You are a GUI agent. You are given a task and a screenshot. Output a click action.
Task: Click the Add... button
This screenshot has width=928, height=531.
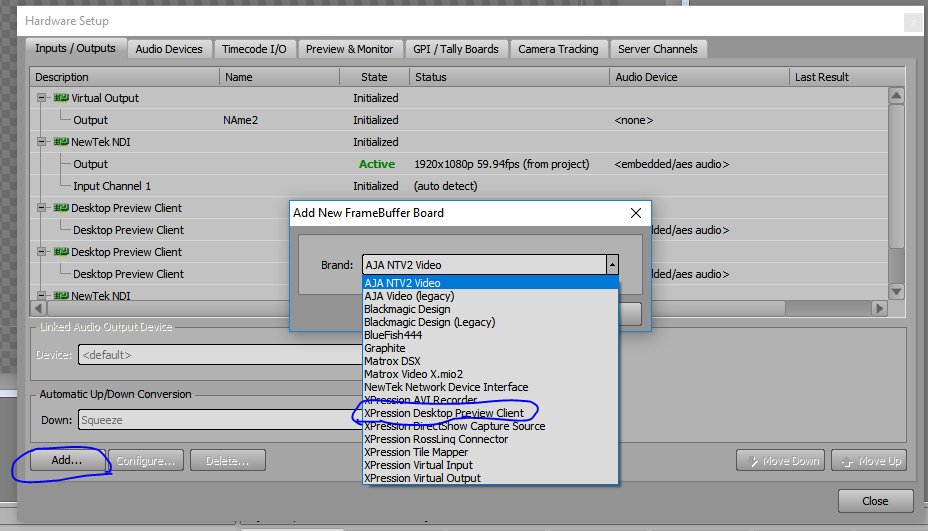coord(67,460)
